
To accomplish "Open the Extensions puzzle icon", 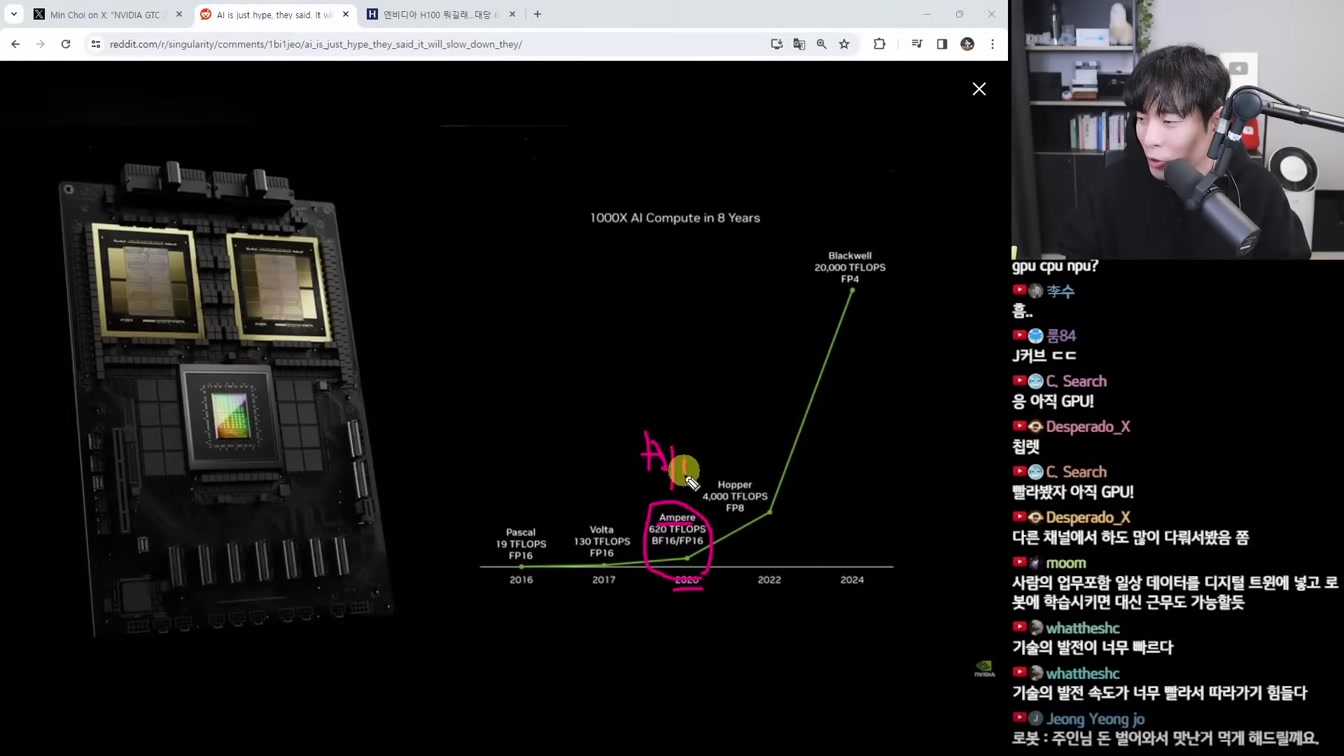I will click(x=880, y=44).
